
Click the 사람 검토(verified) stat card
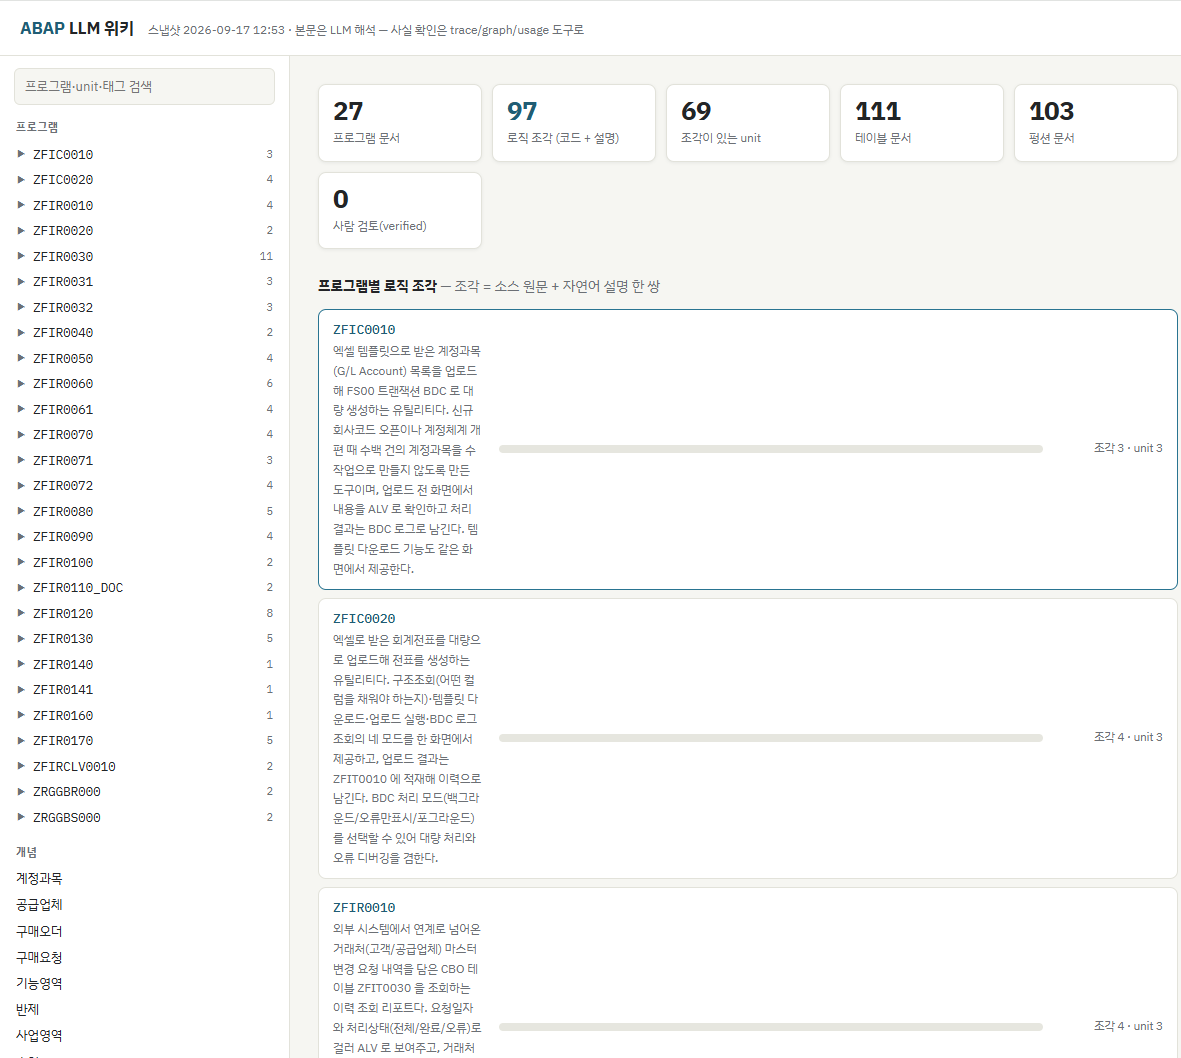coord(399,210)
